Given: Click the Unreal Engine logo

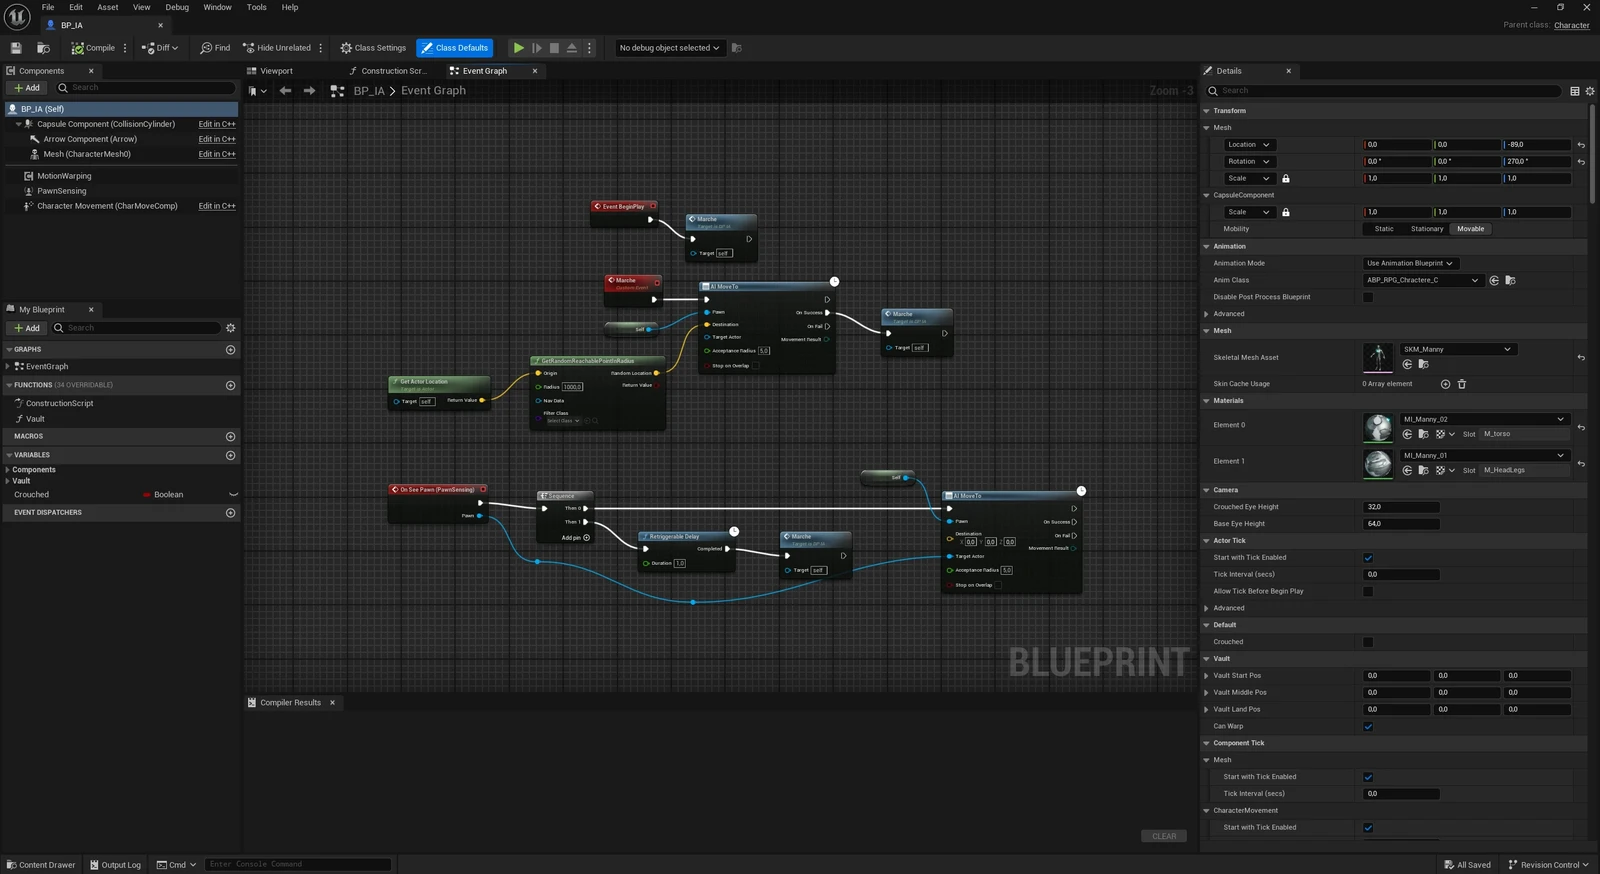Looking at the screenshot, I should click(x=17, y=17).
